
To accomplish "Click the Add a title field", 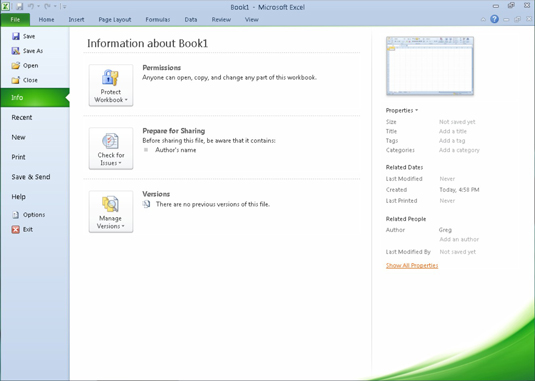I will click(x=453, y=131).
